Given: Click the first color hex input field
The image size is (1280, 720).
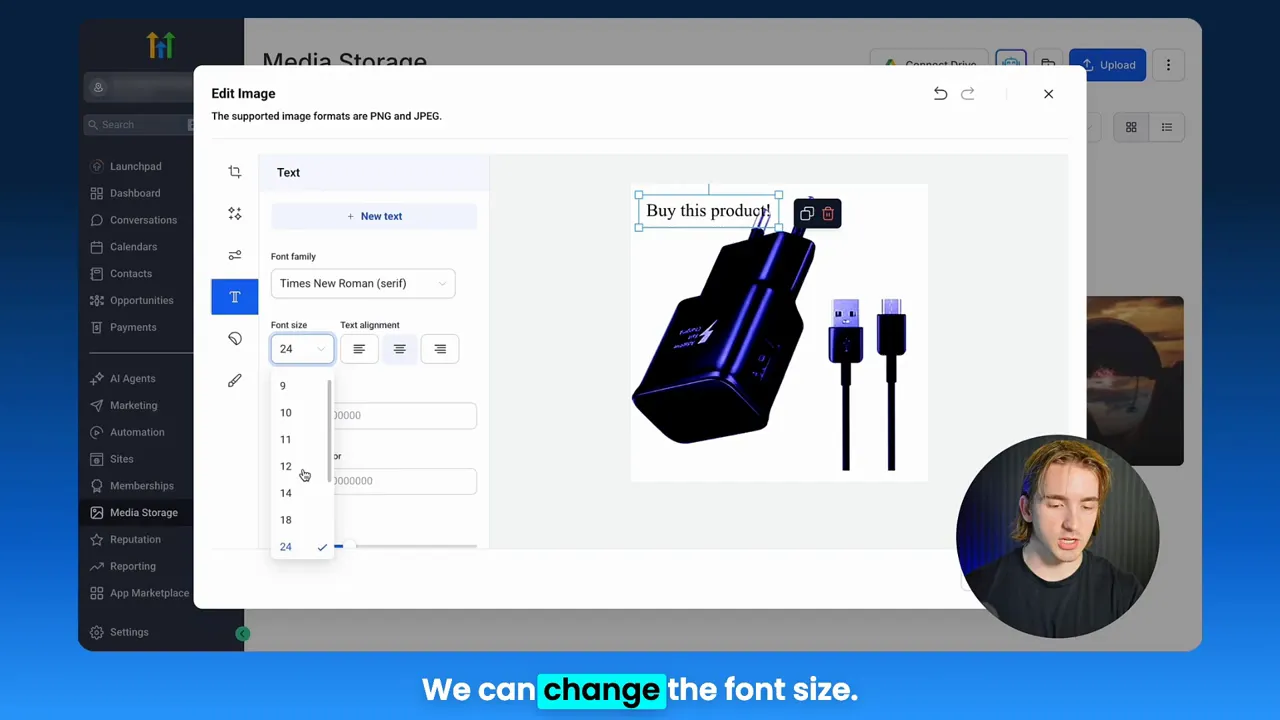Looking at the screenshot, I should click(x=405, y=415).
